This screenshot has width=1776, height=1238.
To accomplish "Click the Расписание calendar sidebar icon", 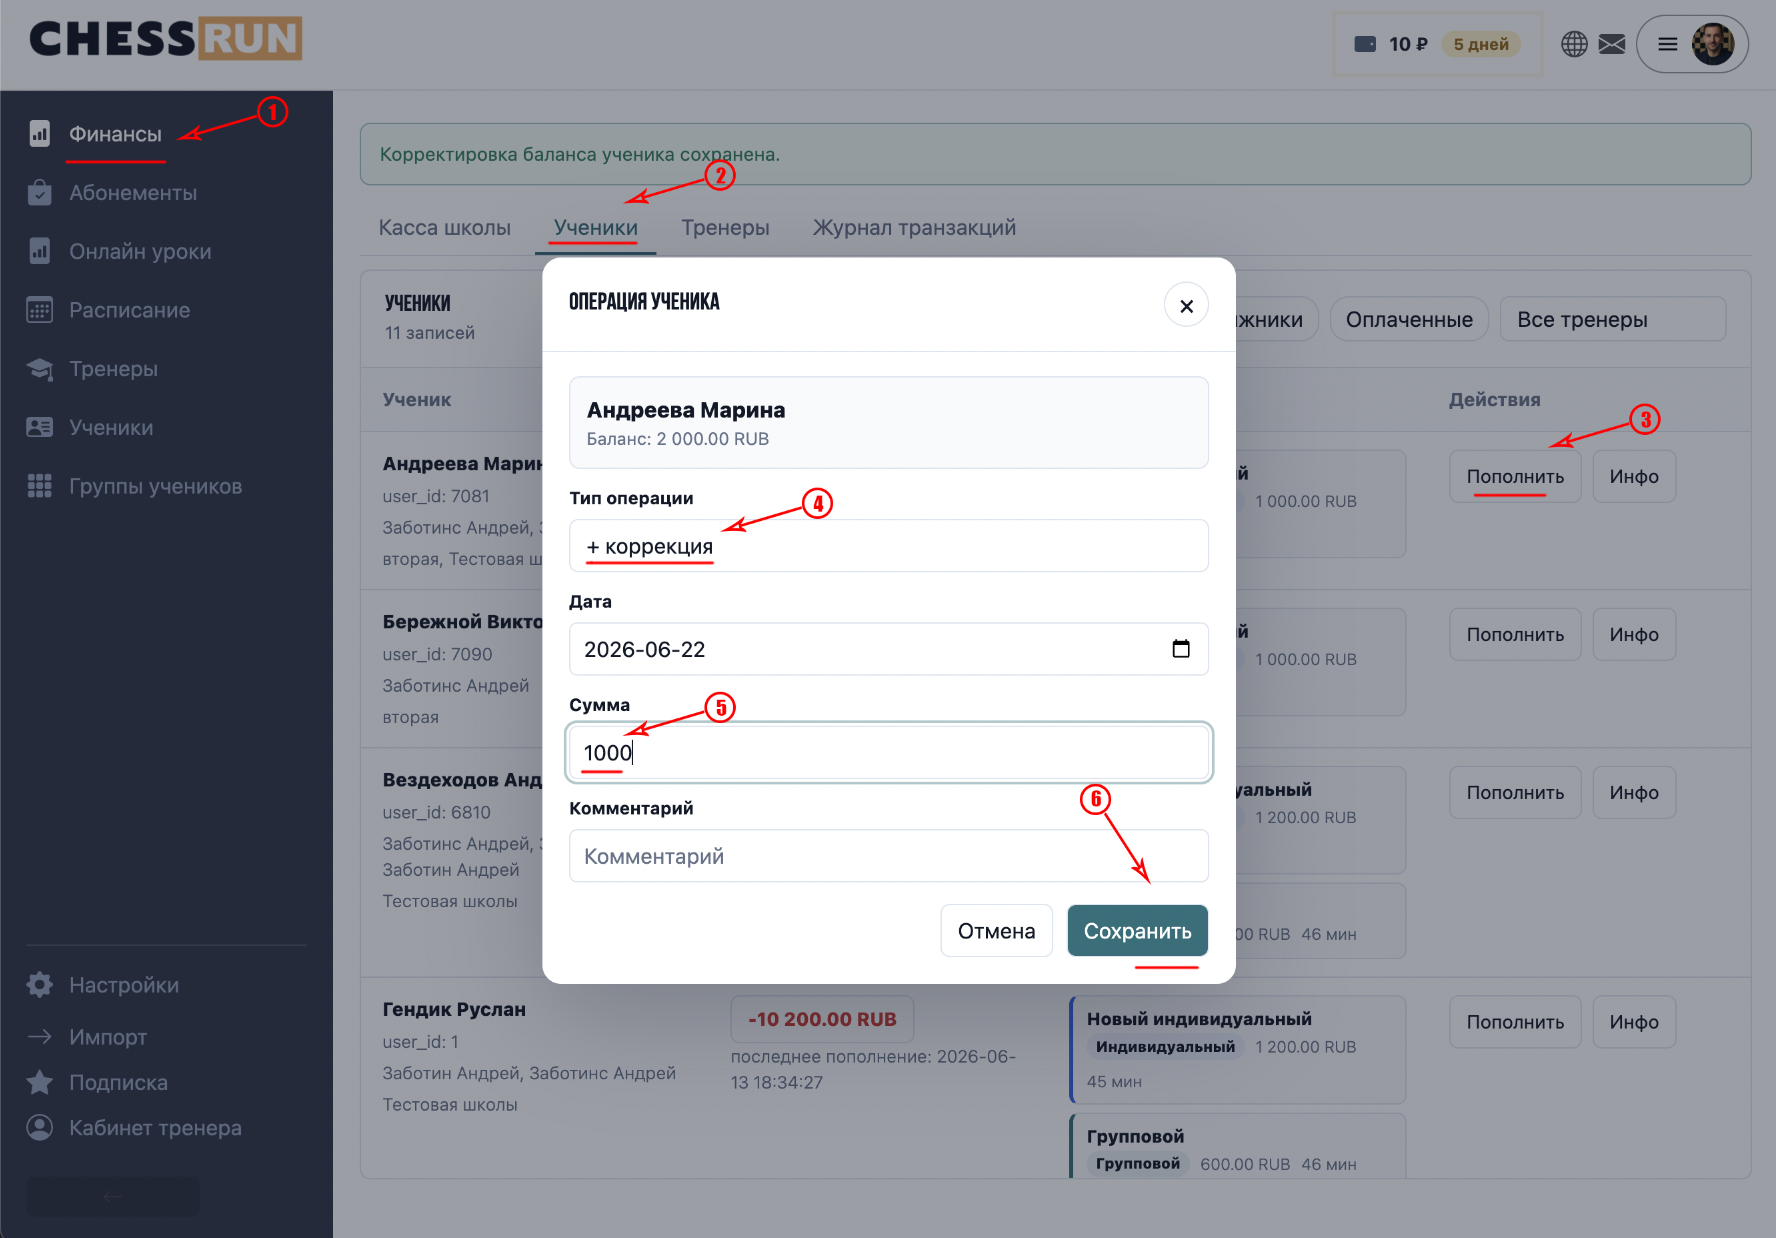I will click(39, 310).
